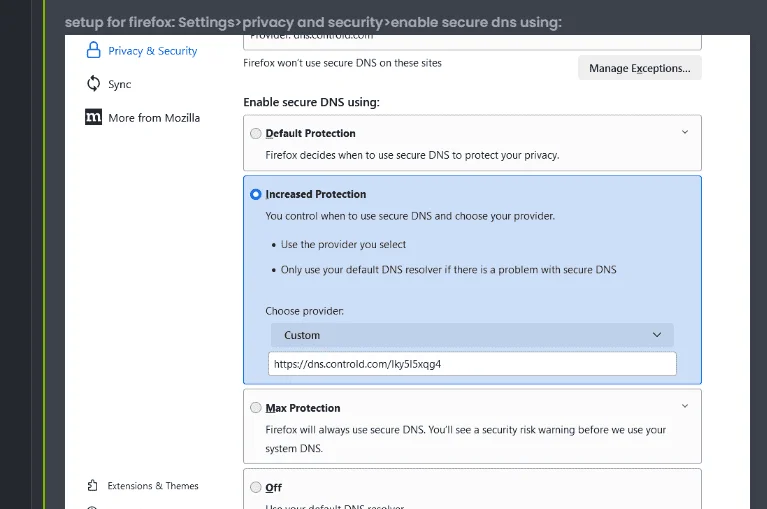Open Privacy & Security settings section
Viewport: 767px width, 509px height.
152,51
